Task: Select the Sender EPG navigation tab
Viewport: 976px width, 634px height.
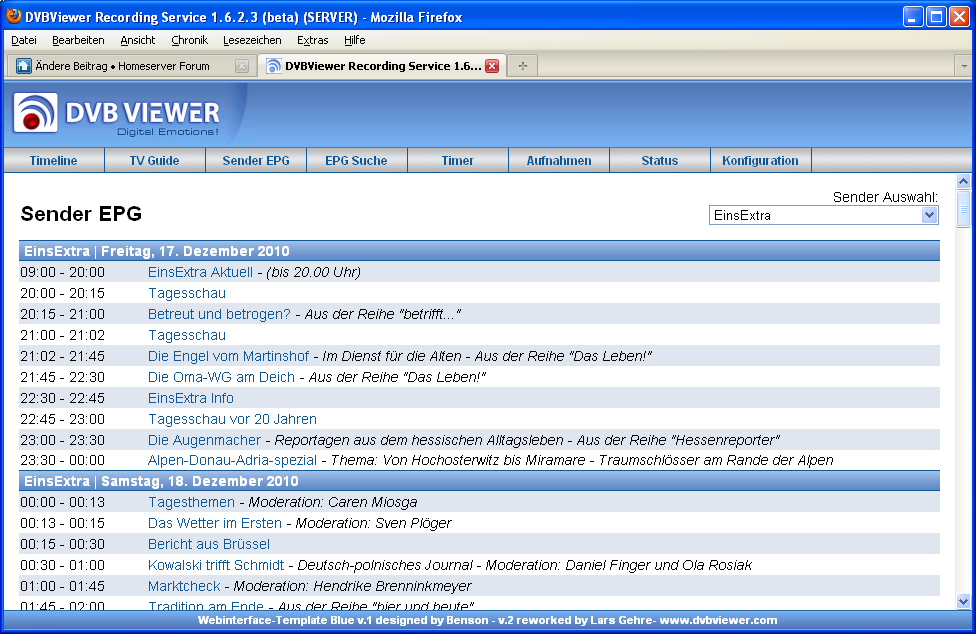Action: [256, 161]
